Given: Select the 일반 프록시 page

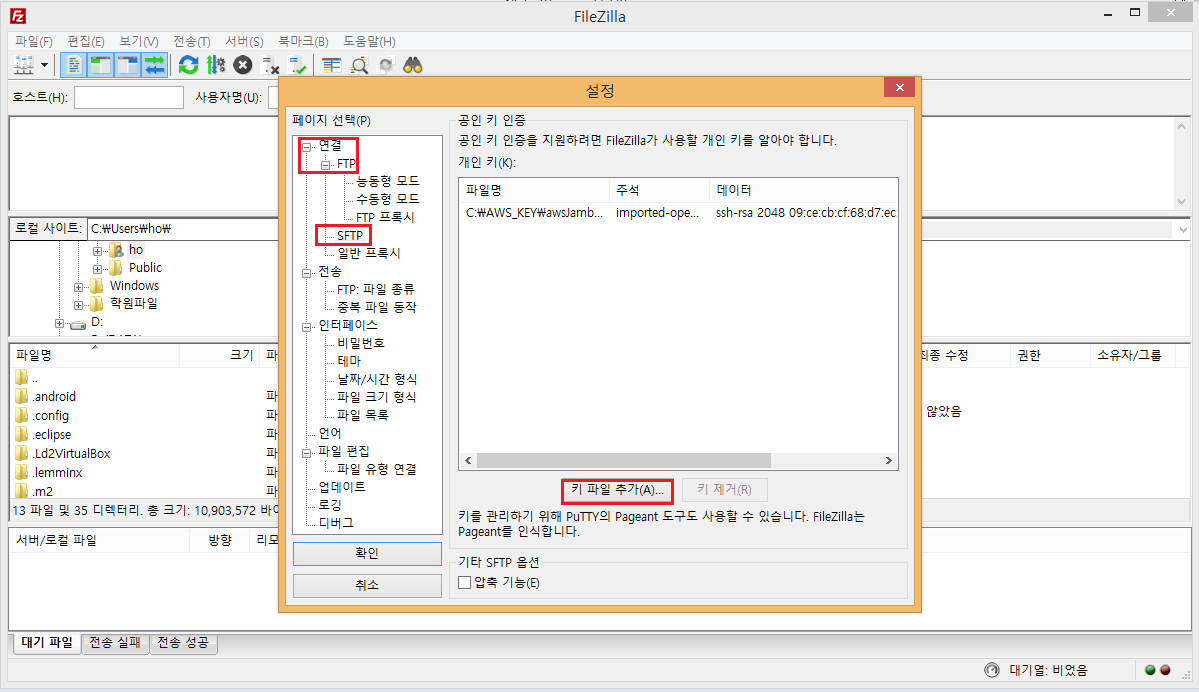Looking at the screenshot, I should pos(369,253).
